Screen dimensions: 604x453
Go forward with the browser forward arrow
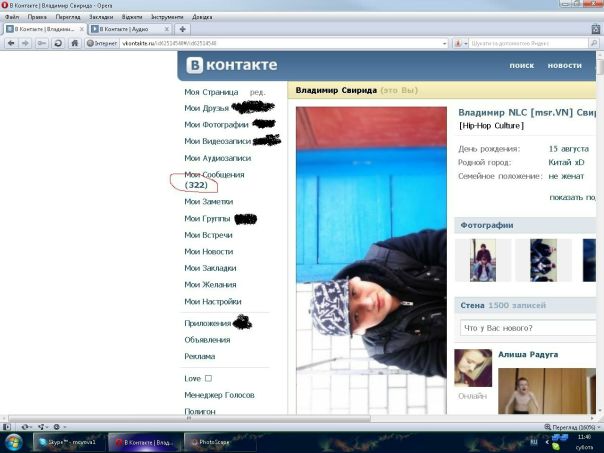[26, 43]
